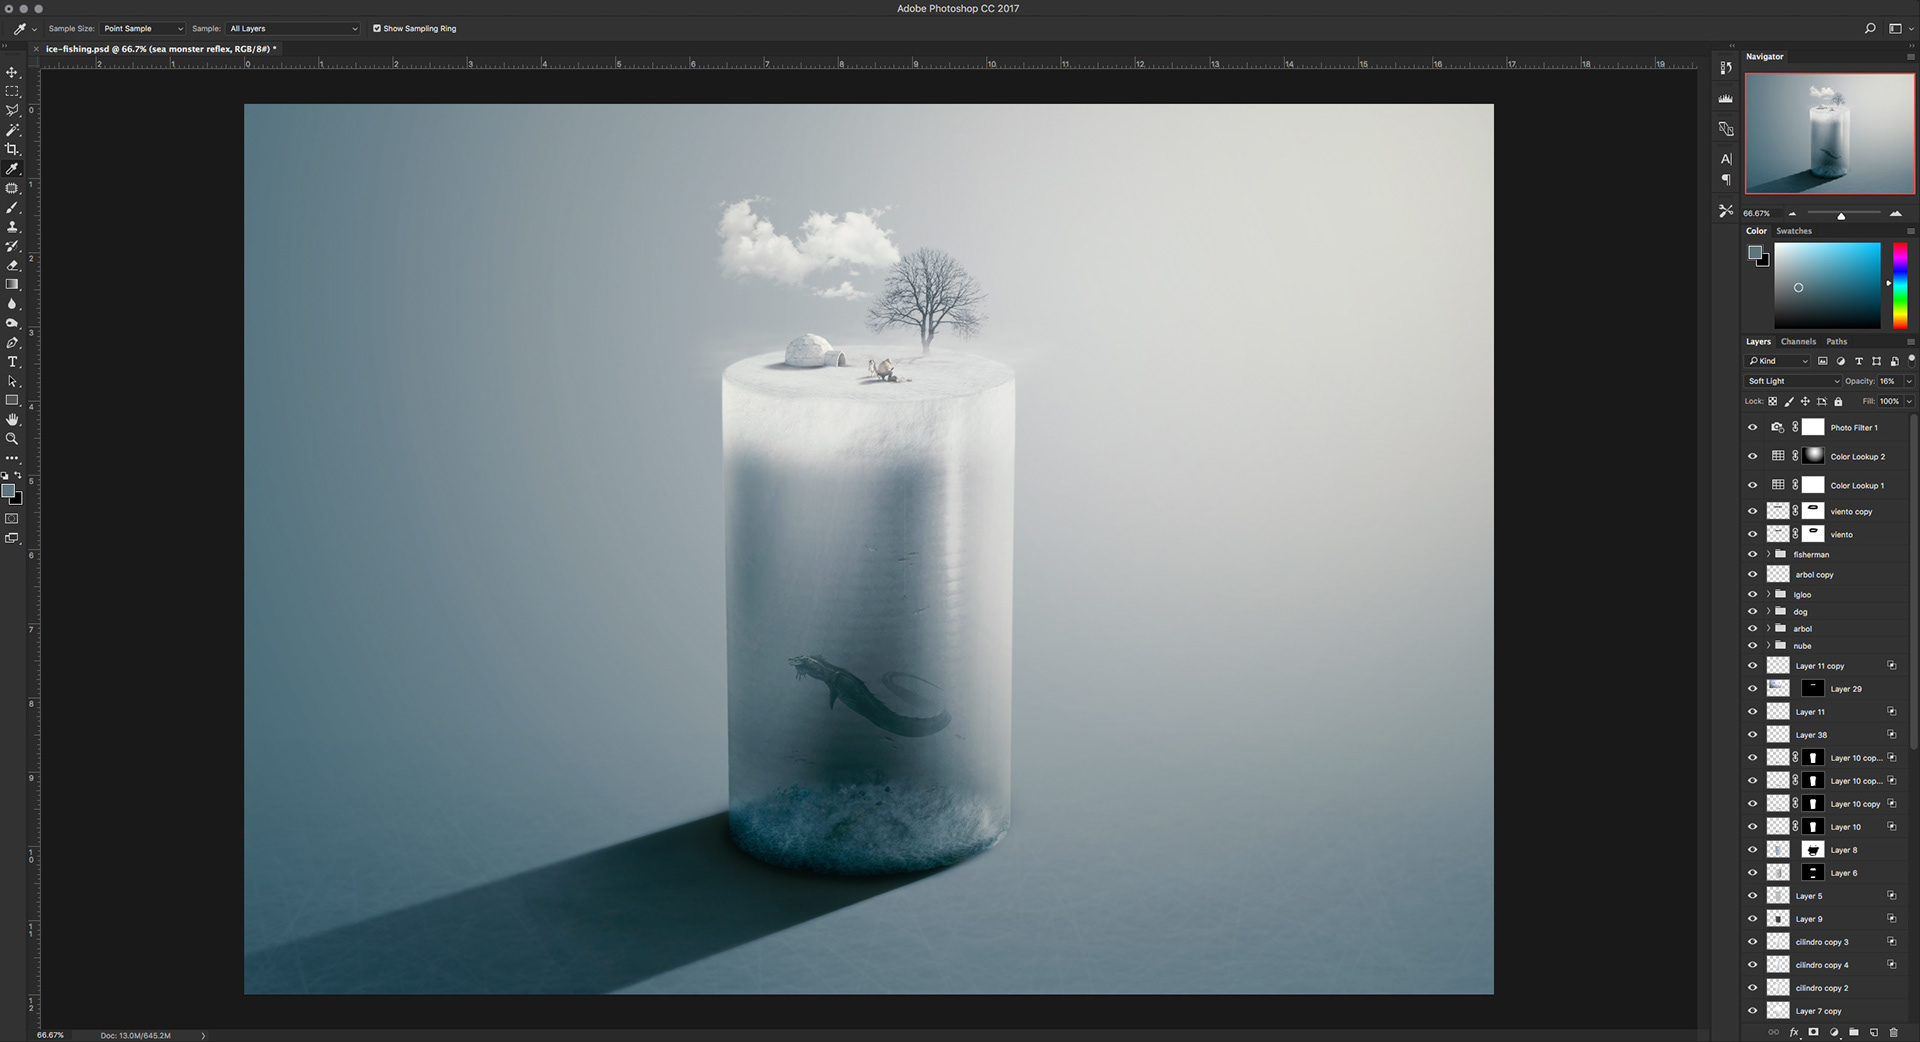Switch to the Swatches tab

coord(1794,231)
